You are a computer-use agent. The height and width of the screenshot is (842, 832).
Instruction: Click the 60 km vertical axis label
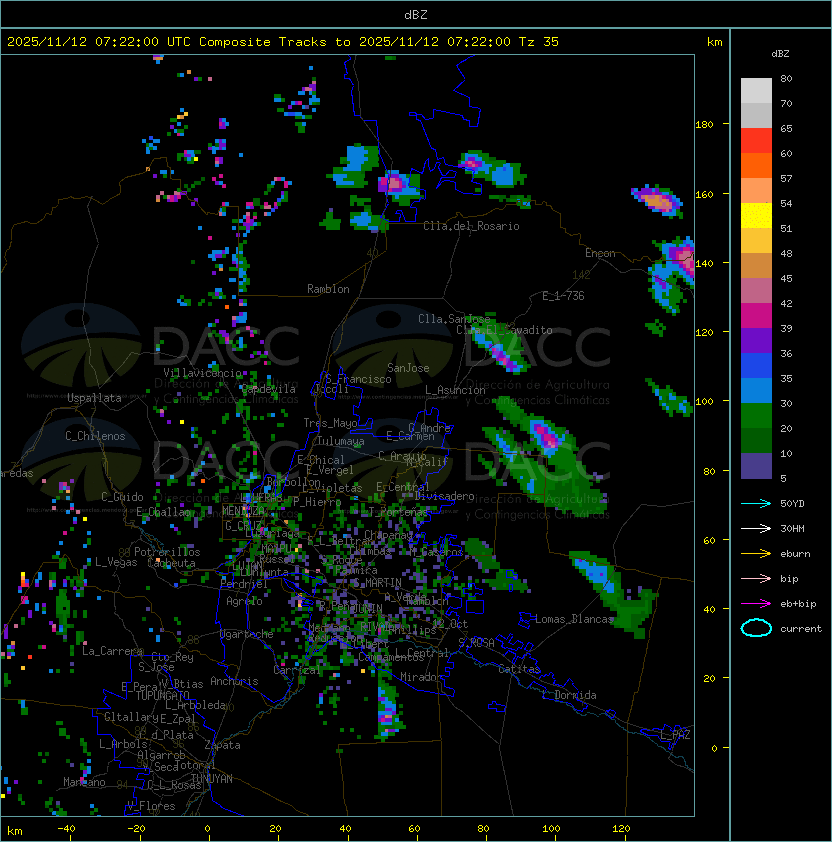coord(709,540)
